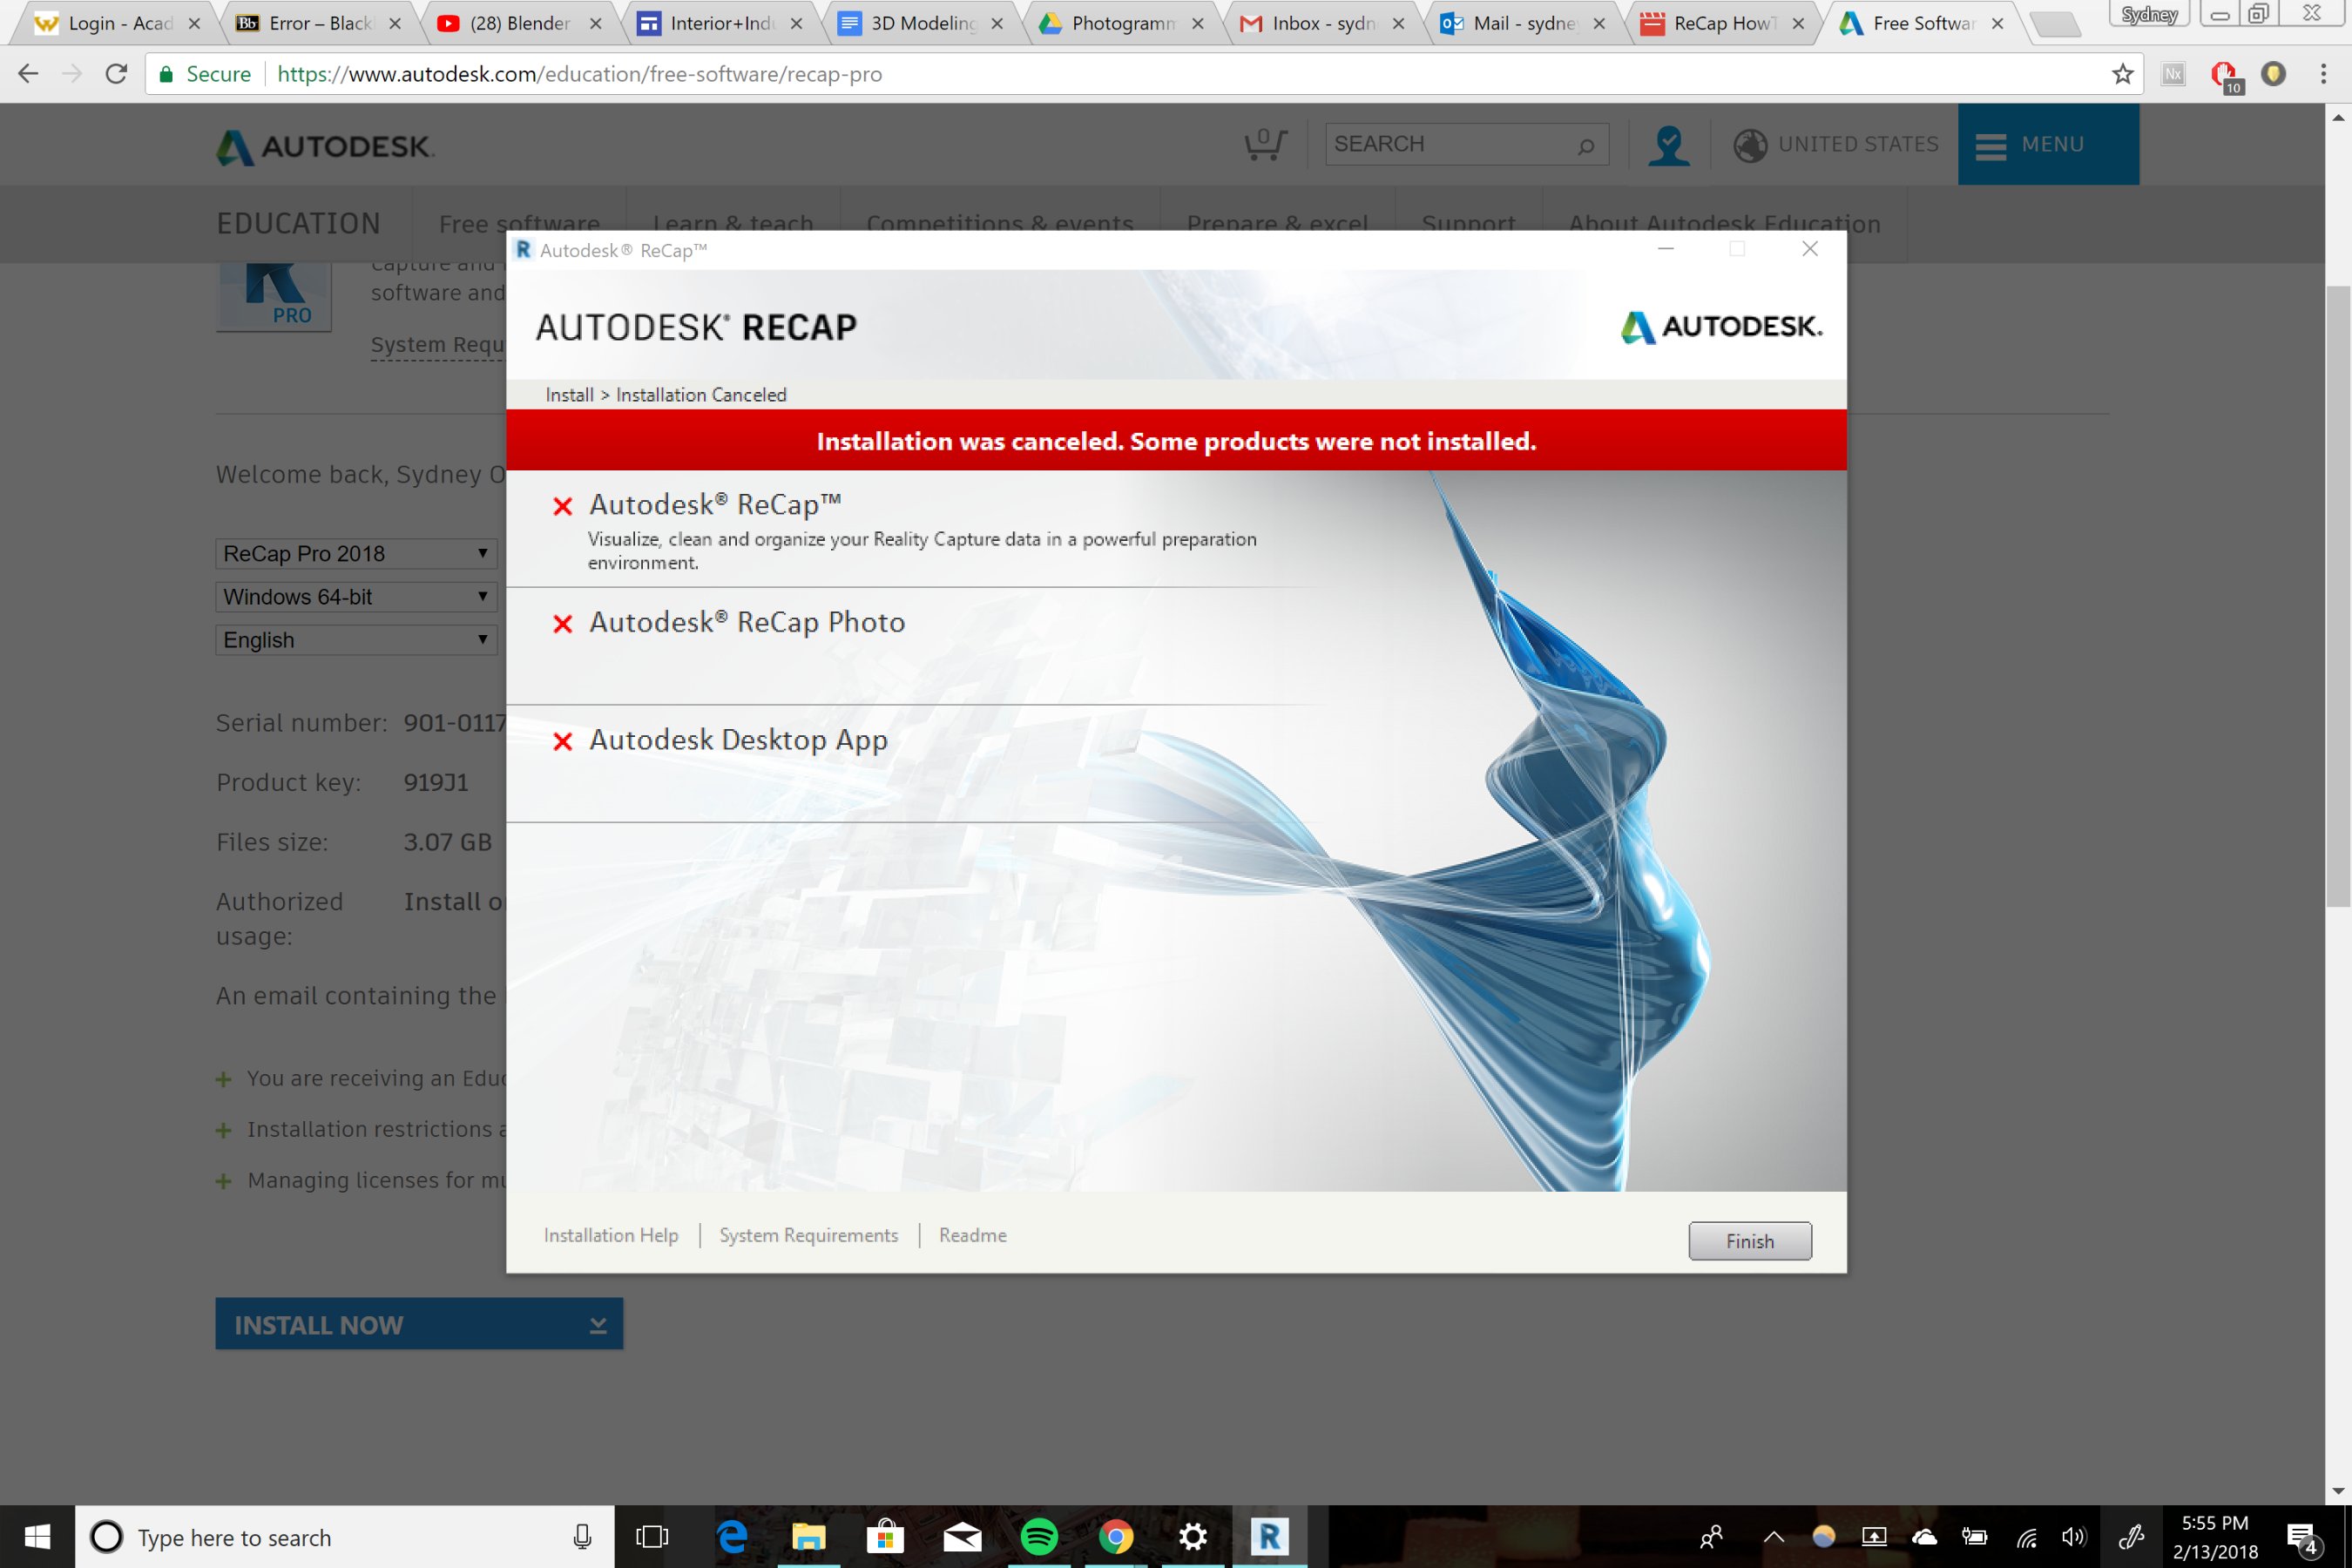This screenshot has height=1568, width=2352.
Task: Click the System Requirements installer link
Action: [808, 1235]
